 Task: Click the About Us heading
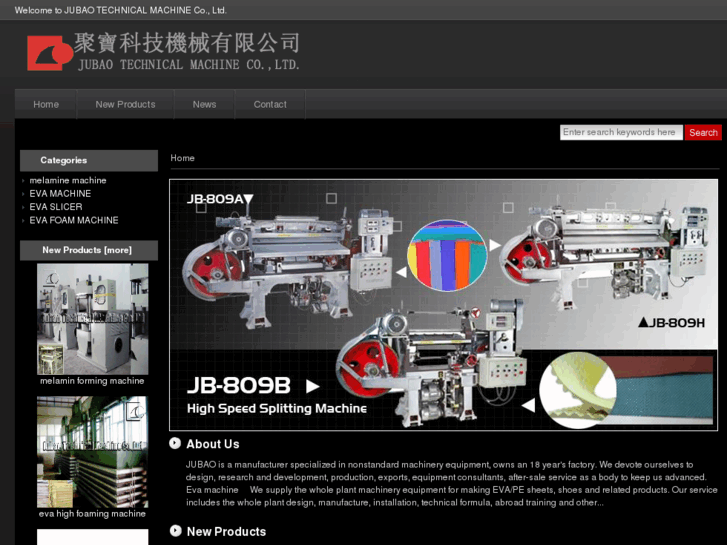point(213,444)
